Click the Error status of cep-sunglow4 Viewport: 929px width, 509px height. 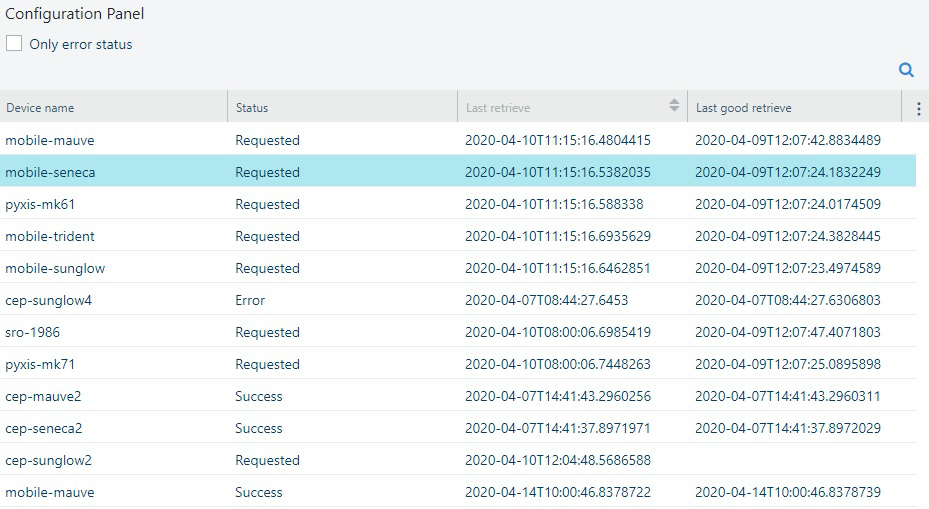(x=250, y=300)
